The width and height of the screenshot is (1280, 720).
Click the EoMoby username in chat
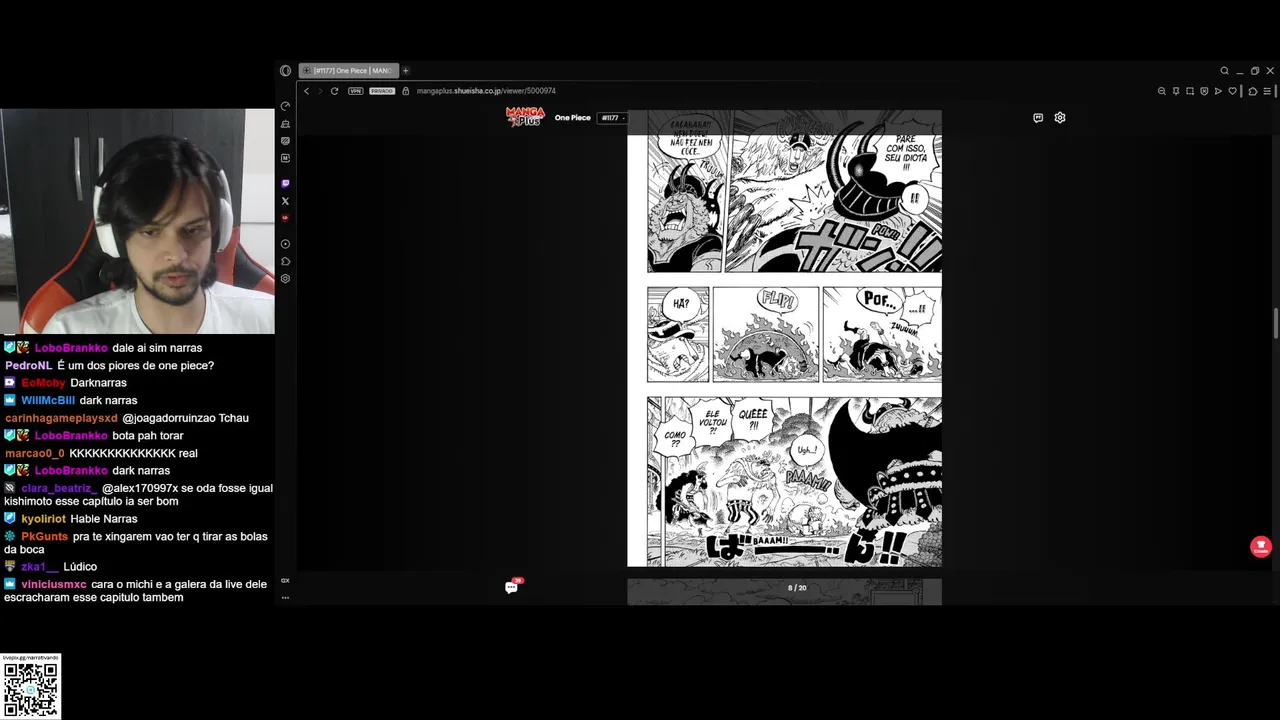tap(43, 383)
